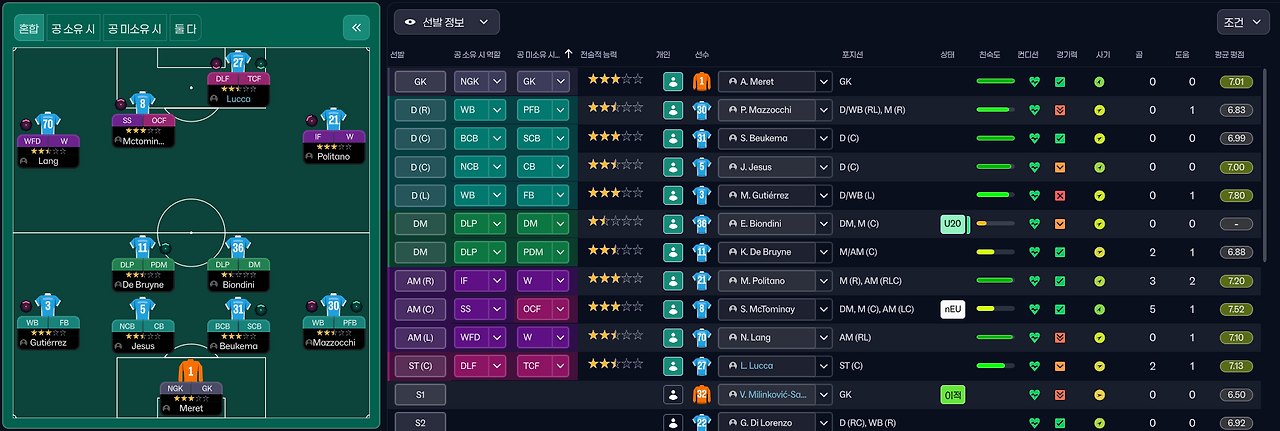Open player selector dropdown for A. Meret
The image size is (1280, 431).
click(824, 82)
